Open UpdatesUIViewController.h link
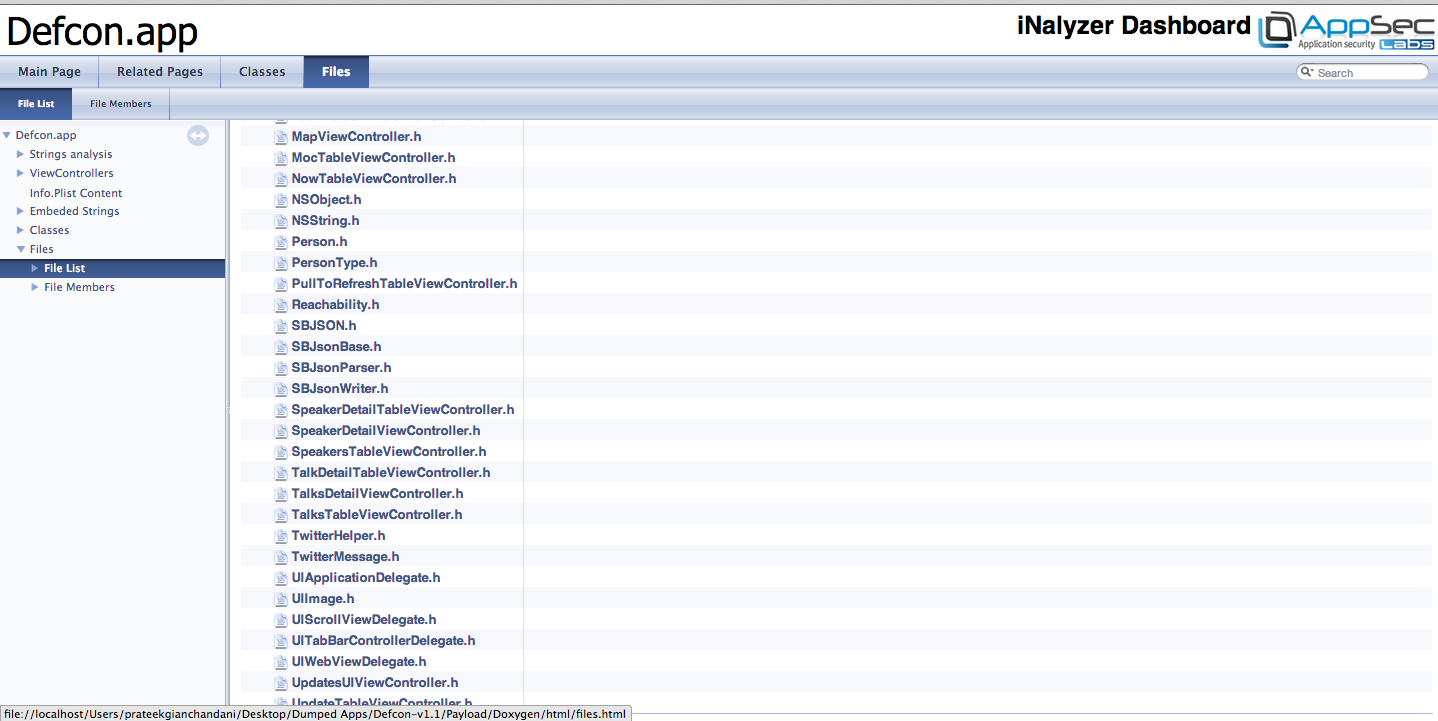Screen dimensions: 1438x721 (375, 683)
